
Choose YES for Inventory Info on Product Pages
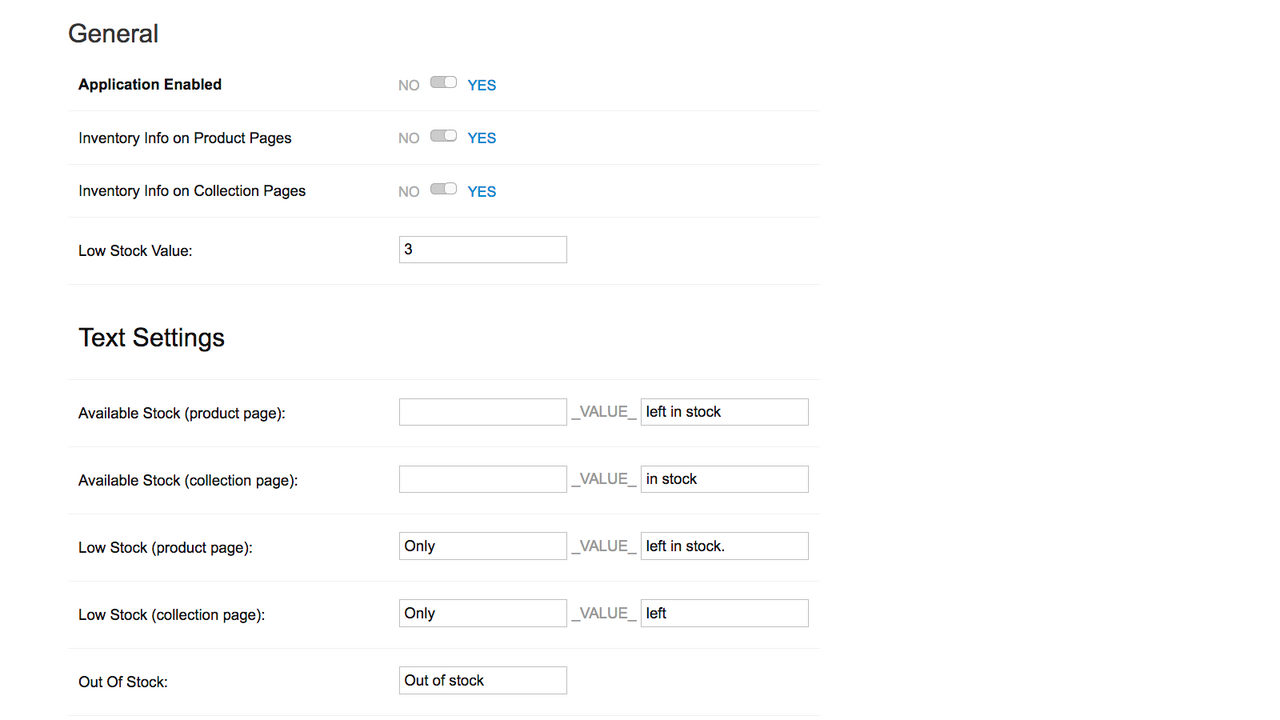(x=482, y=138)
